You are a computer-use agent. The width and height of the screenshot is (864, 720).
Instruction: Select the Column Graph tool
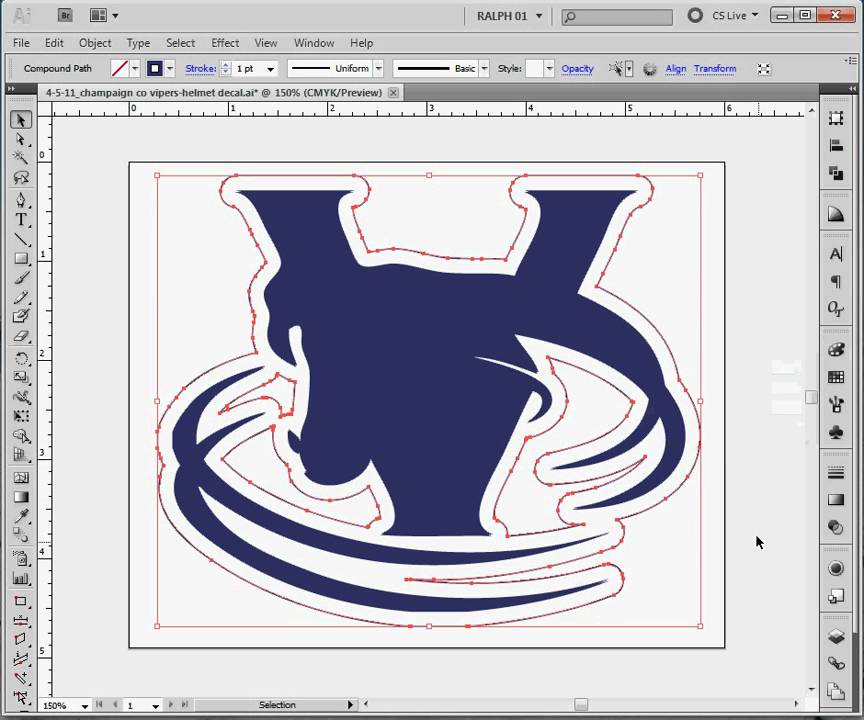click(21, 578)
